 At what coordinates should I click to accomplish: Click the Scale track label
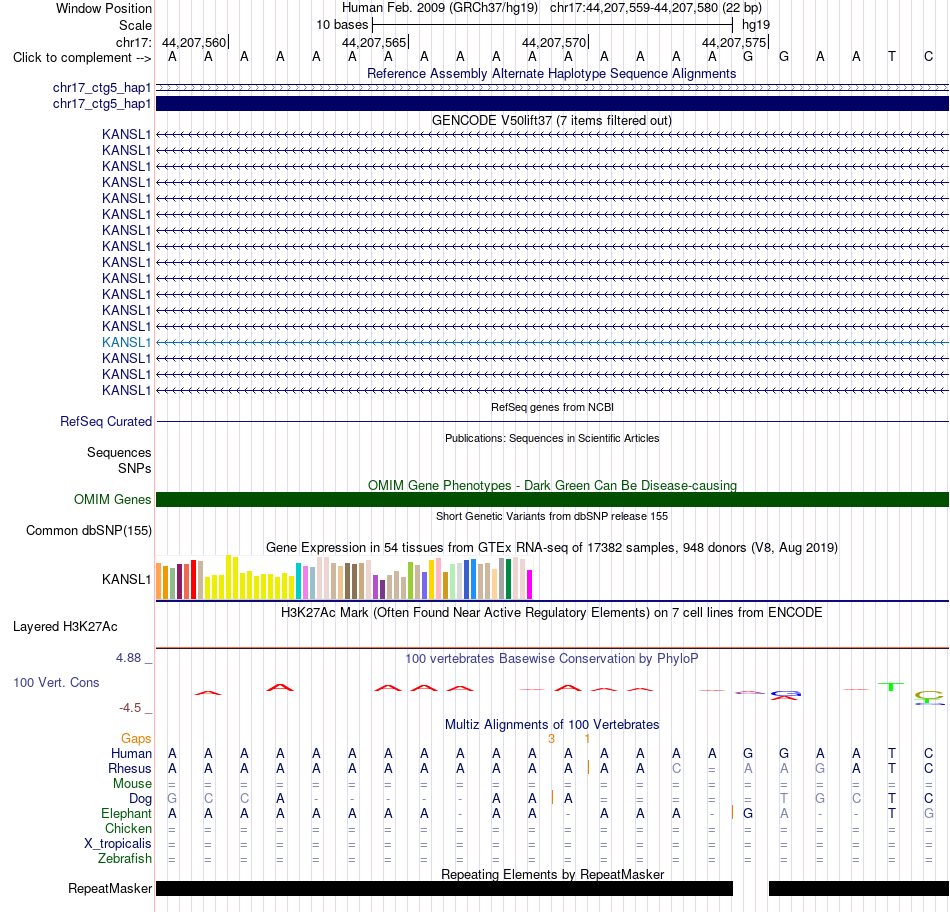tap(135, 25)
